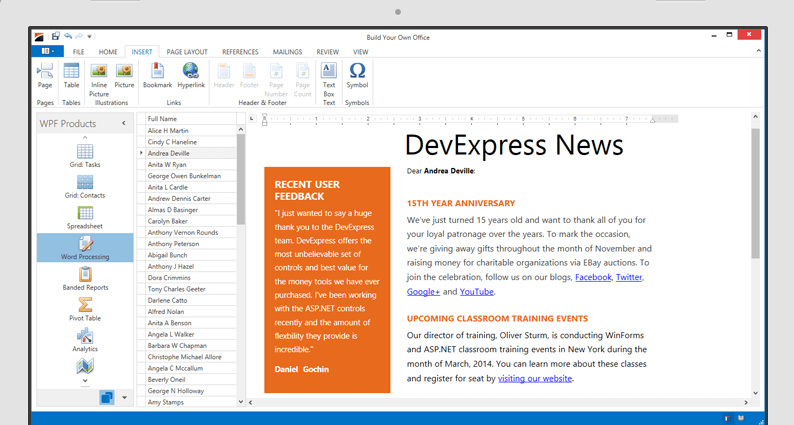Click name list scrollbar up arrow
The height and width of the screenshot is (425, 794).
click(241, 129)
